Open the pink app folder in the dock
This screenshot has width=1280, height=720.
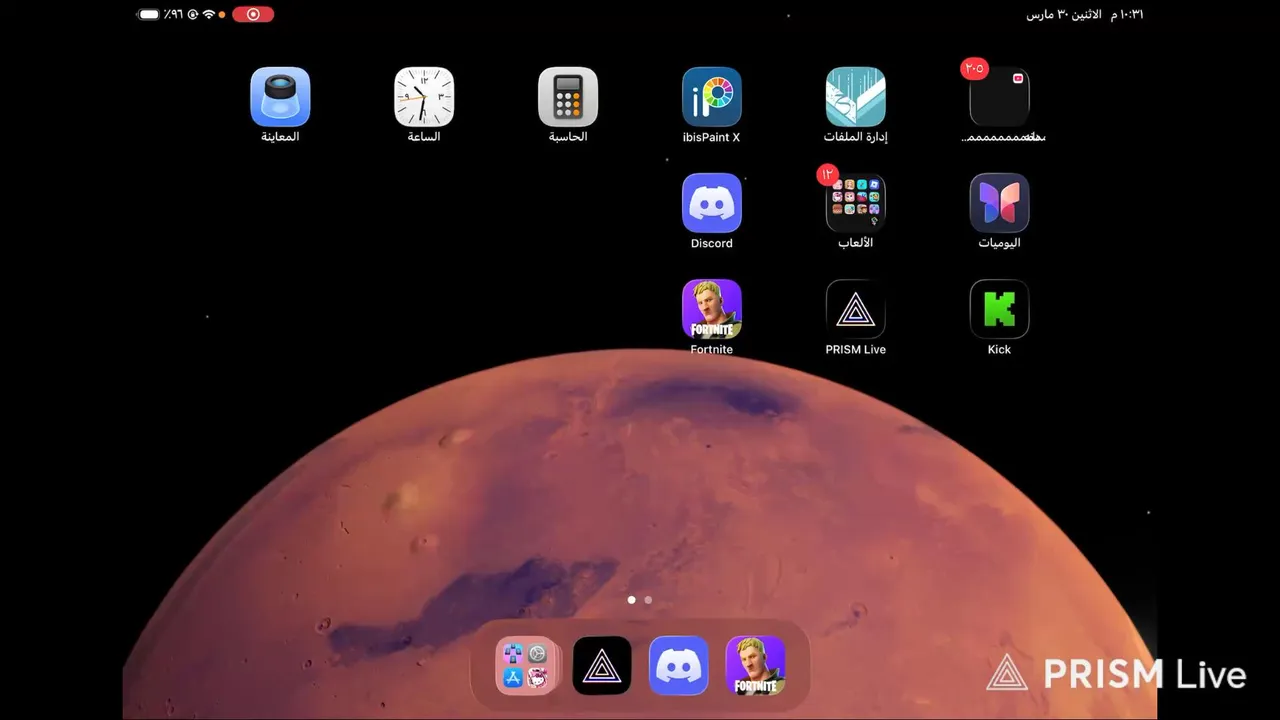pyautogui.click(x=526, y=665)
